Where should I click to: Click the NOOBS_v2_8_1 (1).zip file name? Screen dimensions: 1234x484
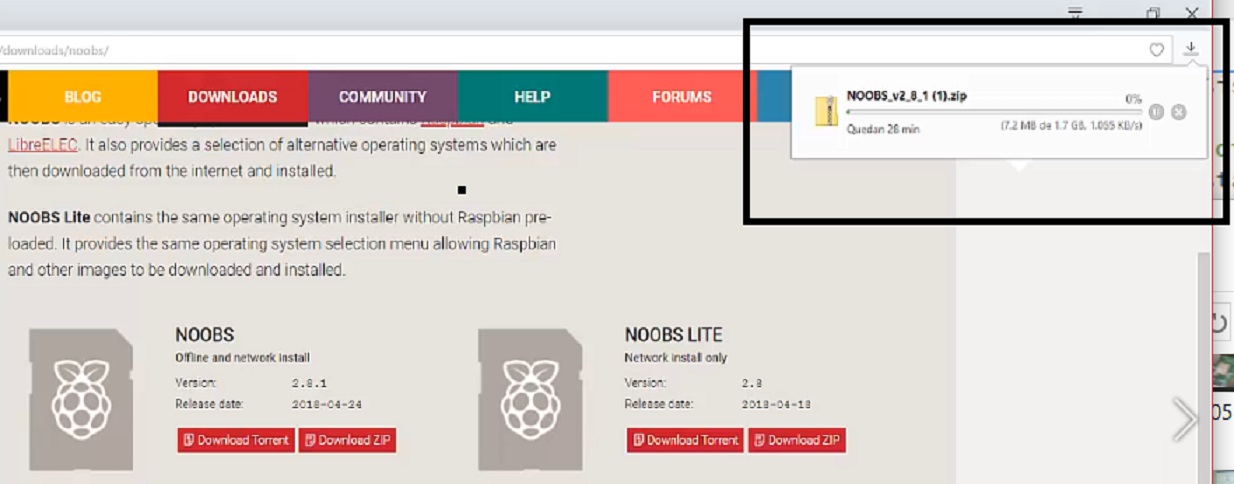[907, 96]
